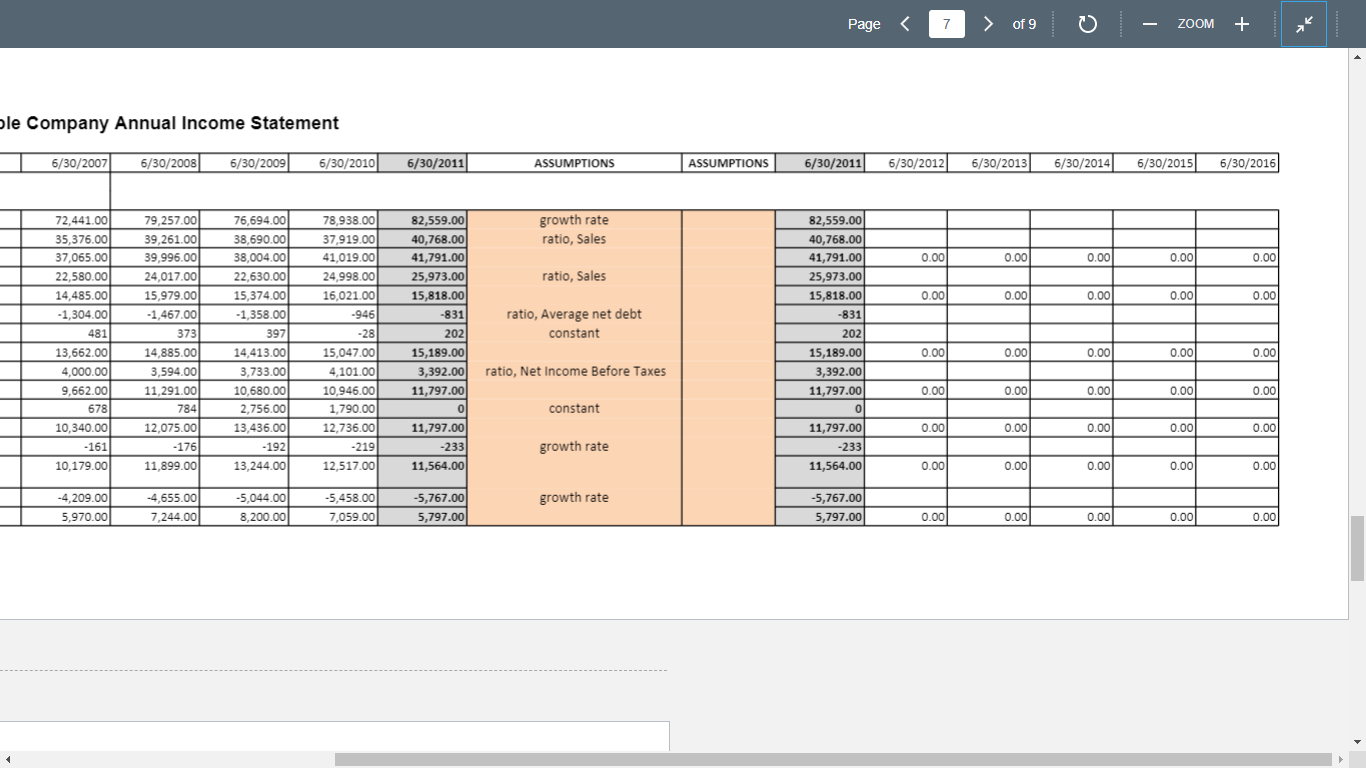Click the 'ratio, Average net debt' assumption
The image size is (1366, 768).
574,314
